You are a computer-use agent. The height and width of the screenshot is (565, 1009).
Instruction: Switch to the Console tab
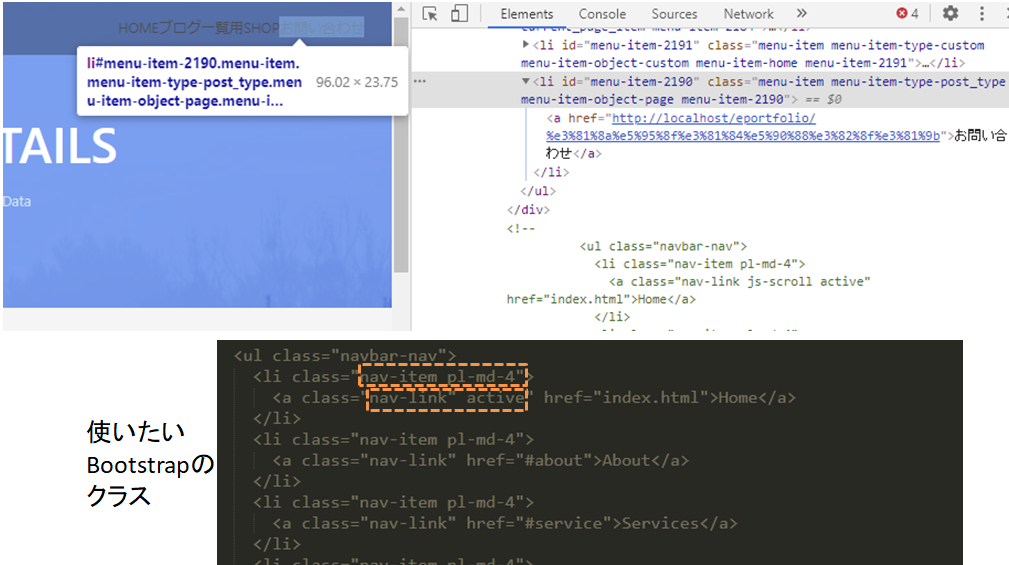click(602, 14)
